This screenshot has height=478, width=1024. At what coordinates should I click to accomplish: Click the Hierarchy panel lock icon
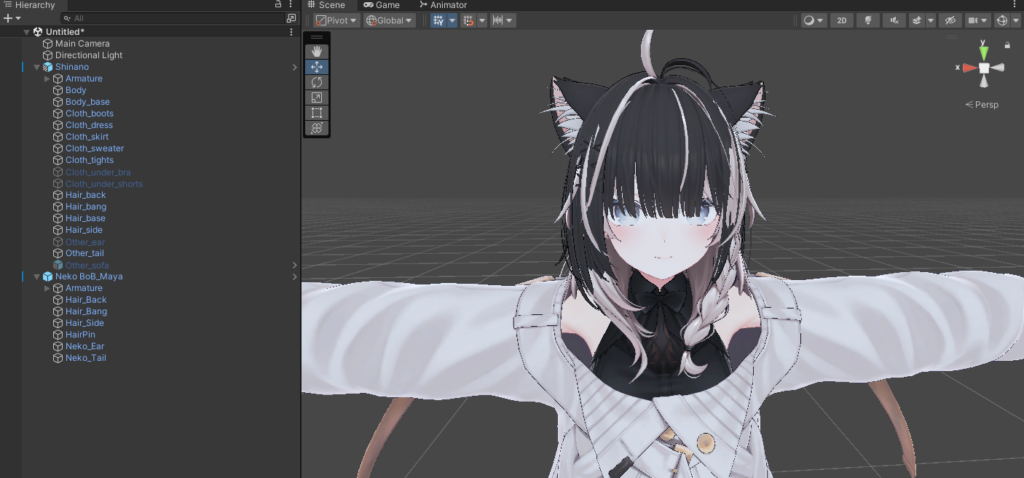tap(278, 4)
